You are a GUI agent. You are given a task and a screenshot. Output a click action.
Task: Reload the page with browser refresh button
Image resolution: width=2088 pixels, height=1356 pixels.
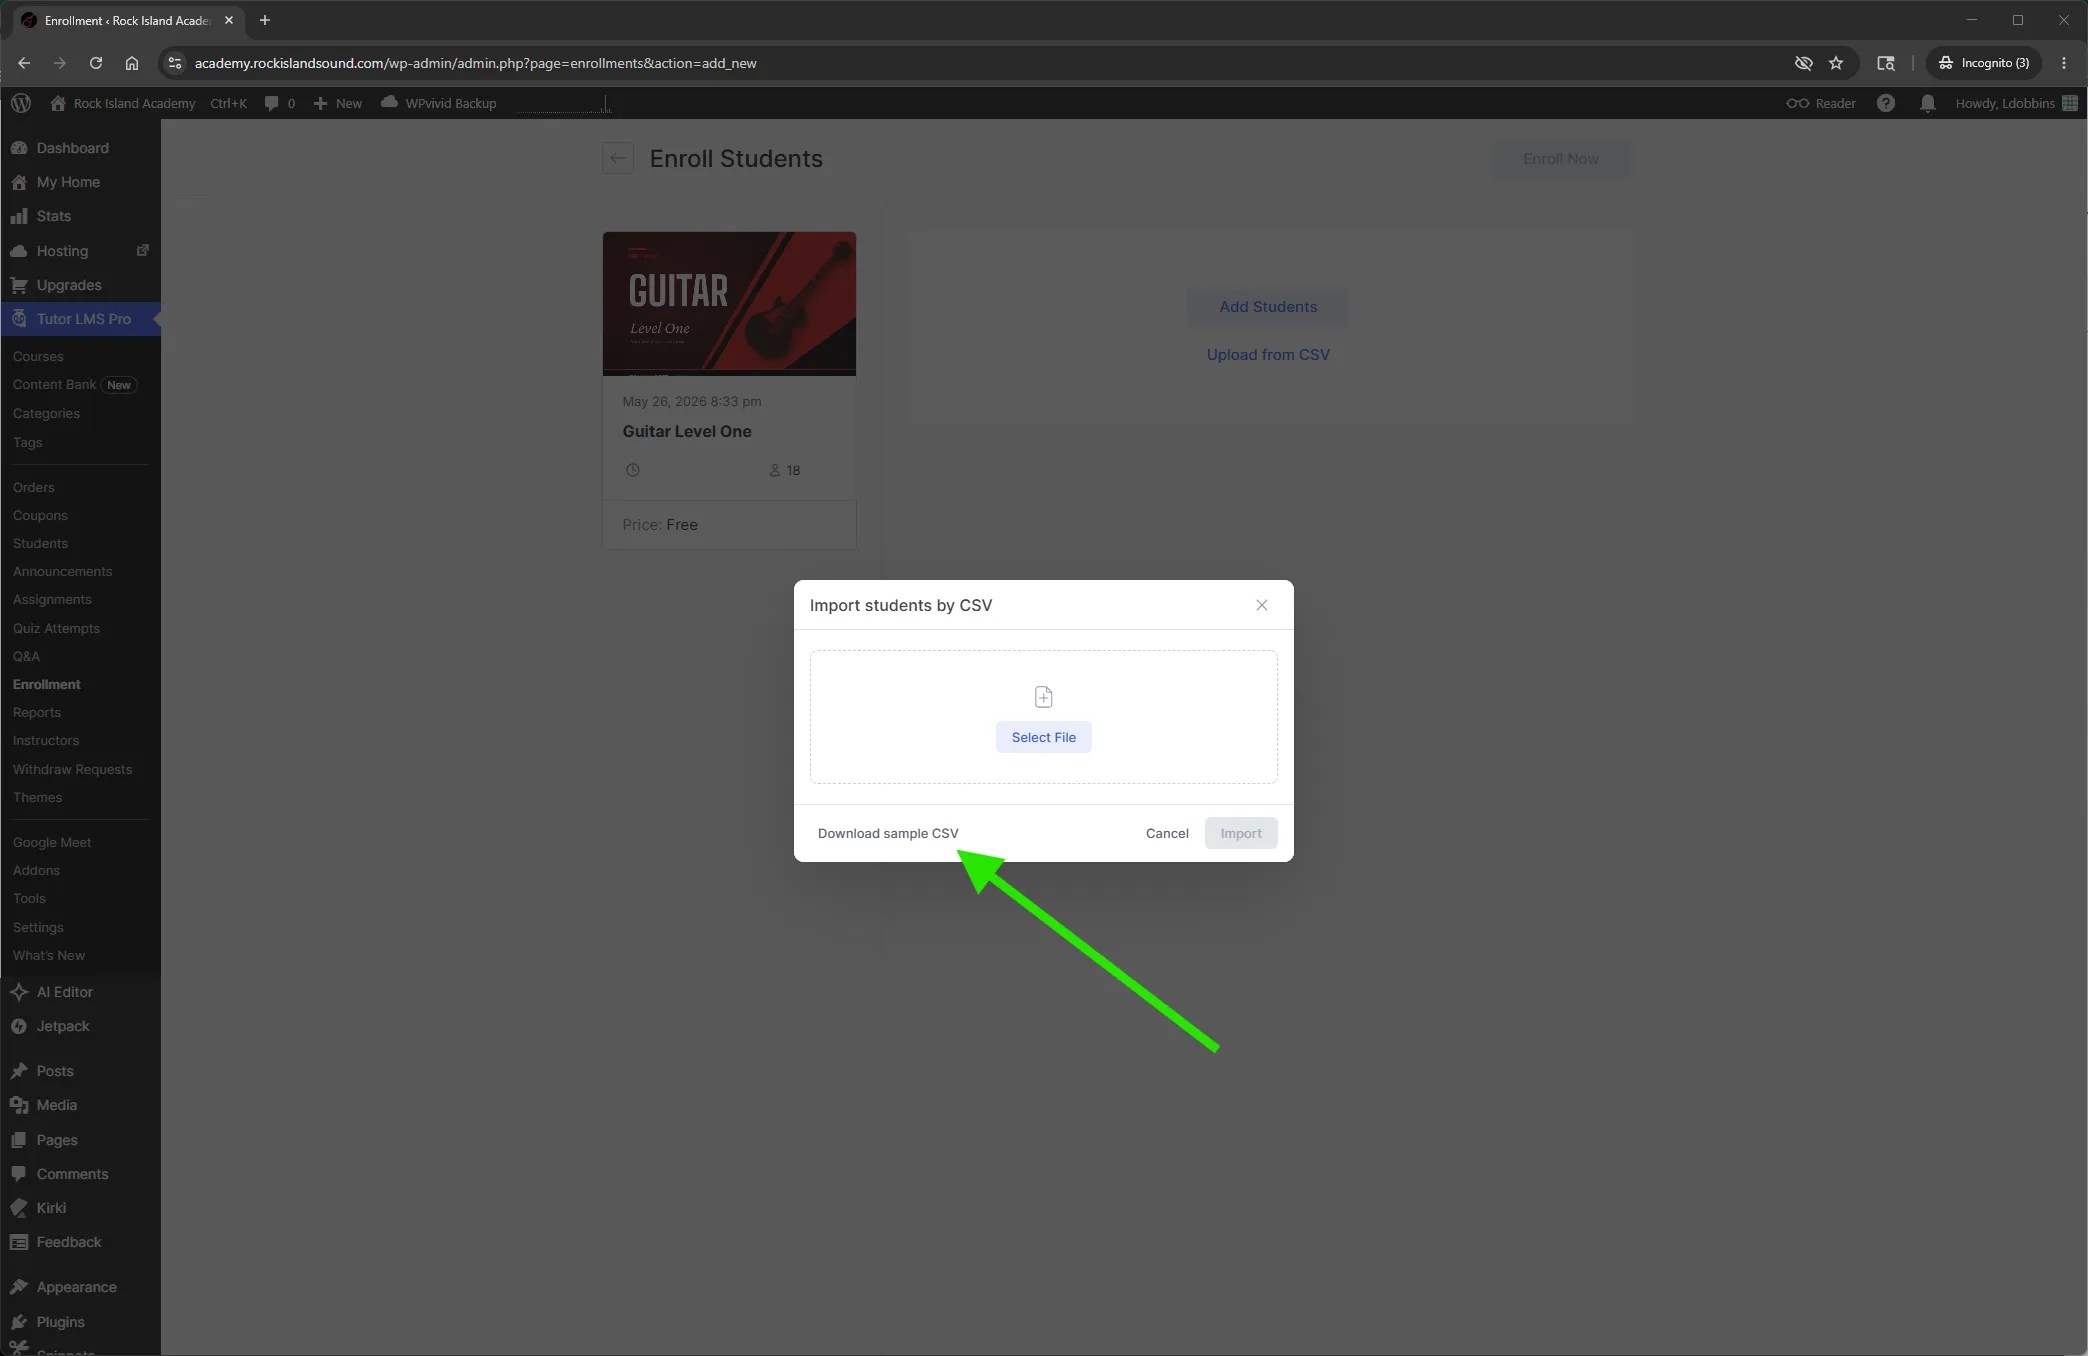[x=96, y=63]
